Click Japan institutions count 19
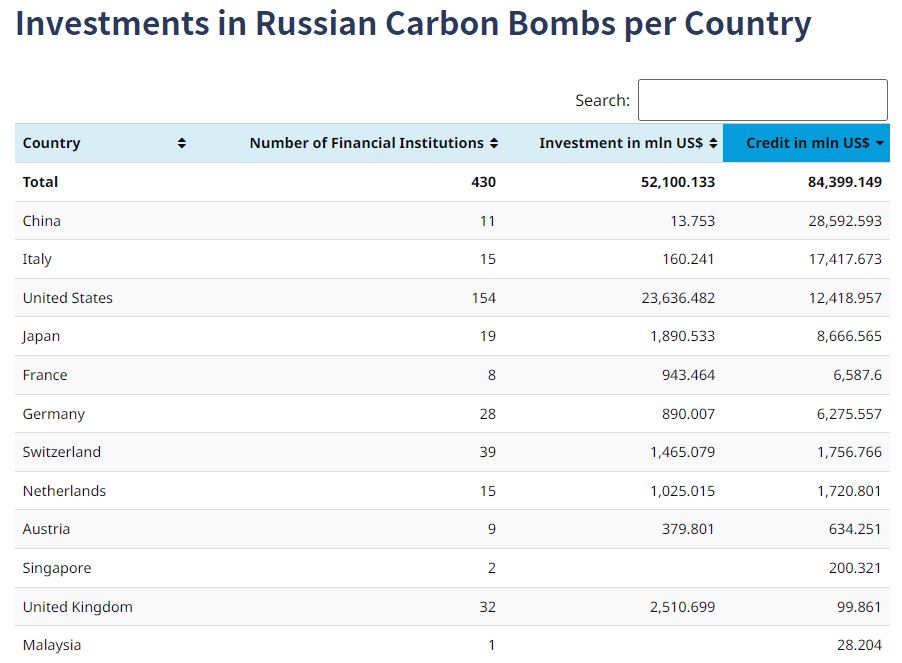The height and width of the screenshot is (663, 902). [488, 336]
